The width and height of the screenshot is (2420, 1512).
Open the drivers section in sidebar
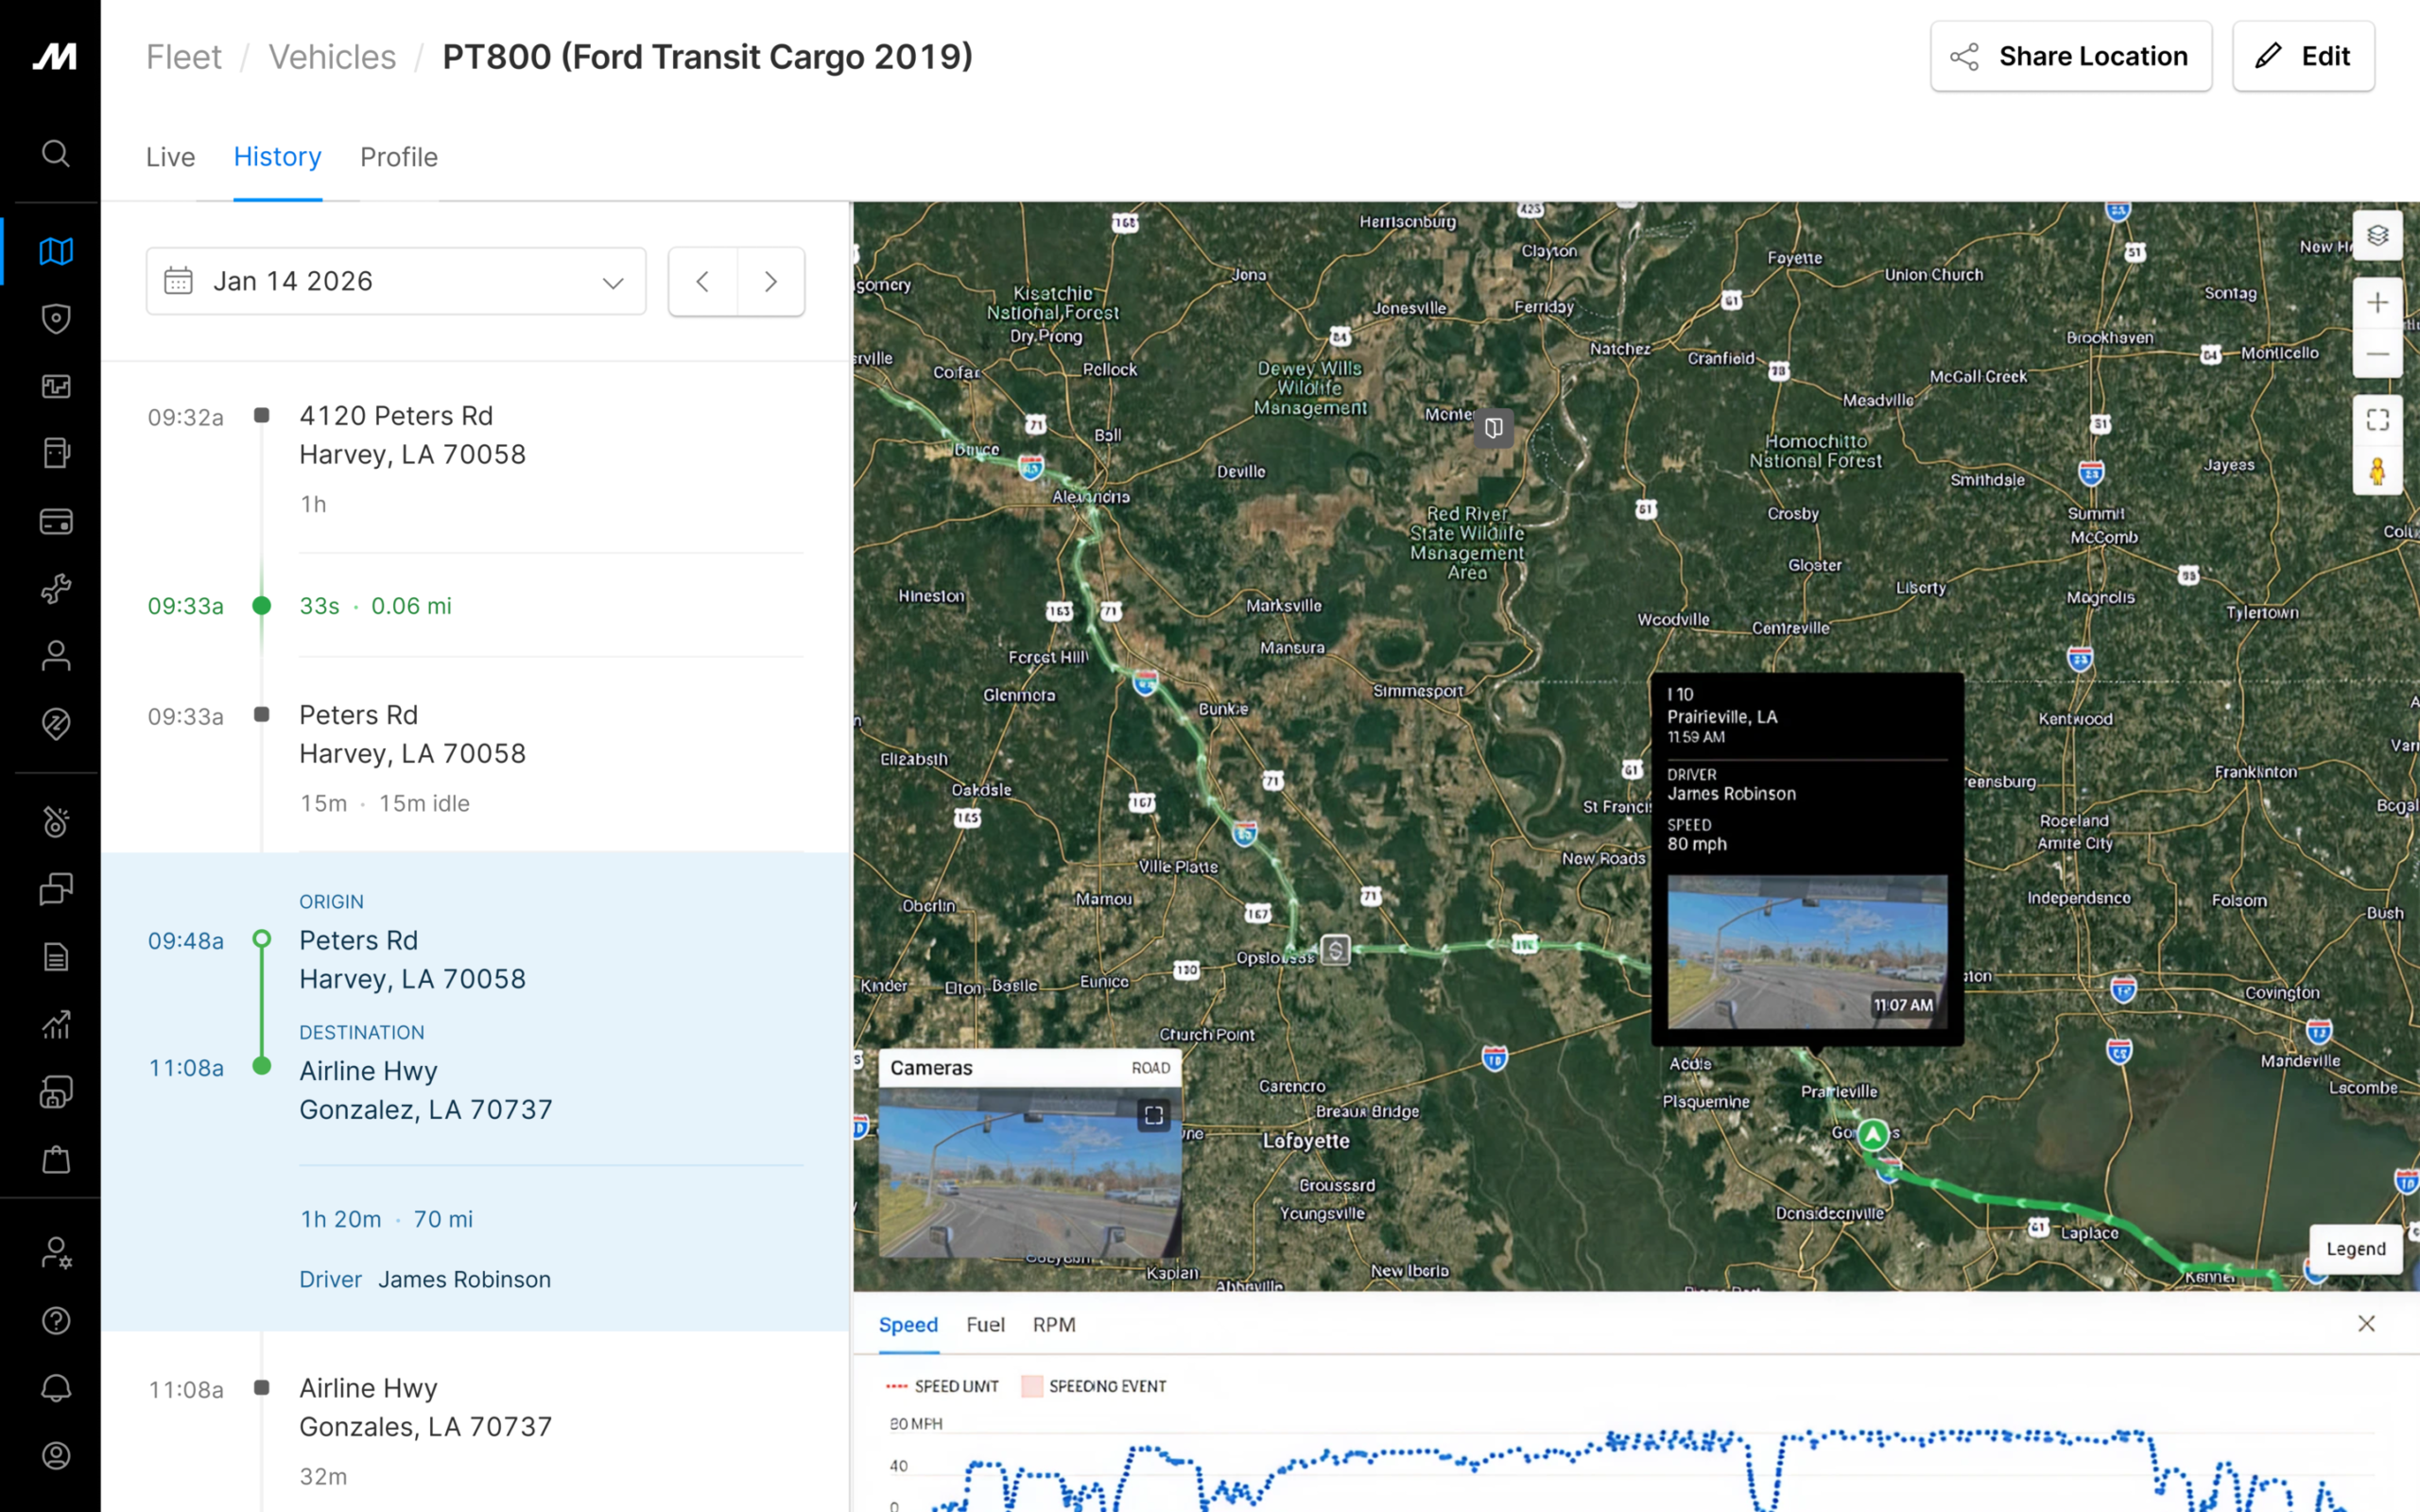tap(55, 655)
